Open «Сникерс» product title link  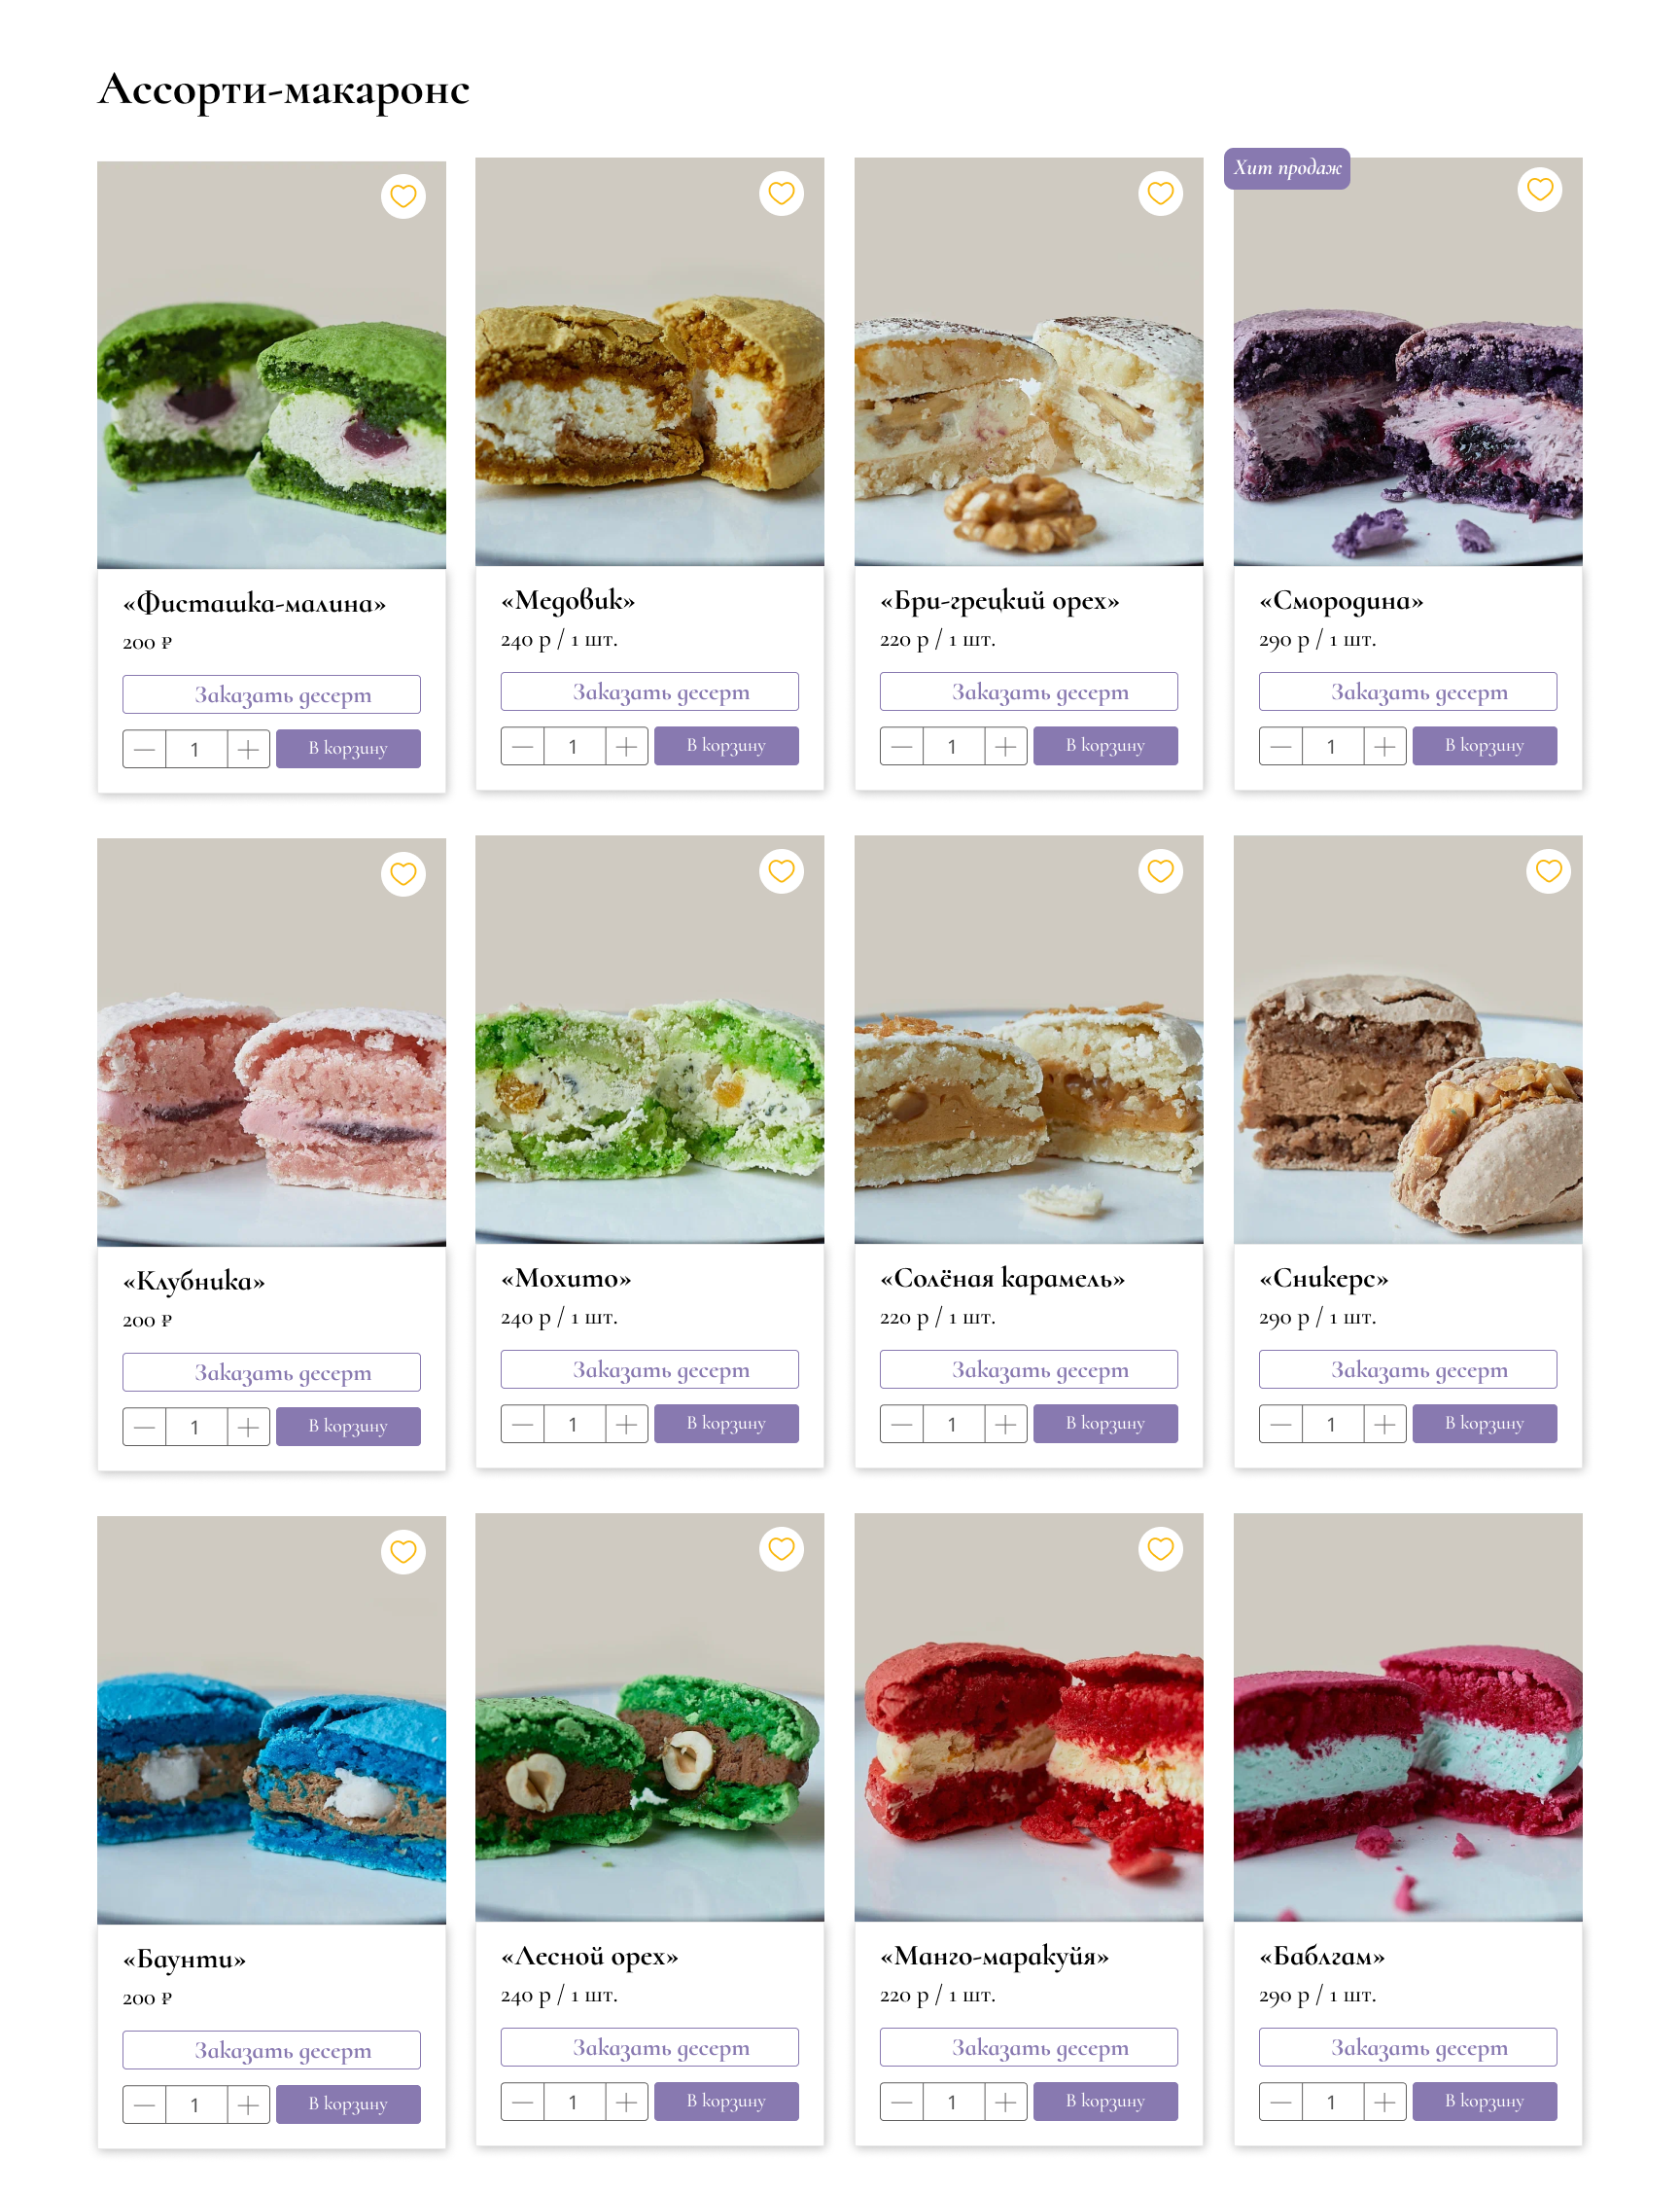(1323, 1278)
